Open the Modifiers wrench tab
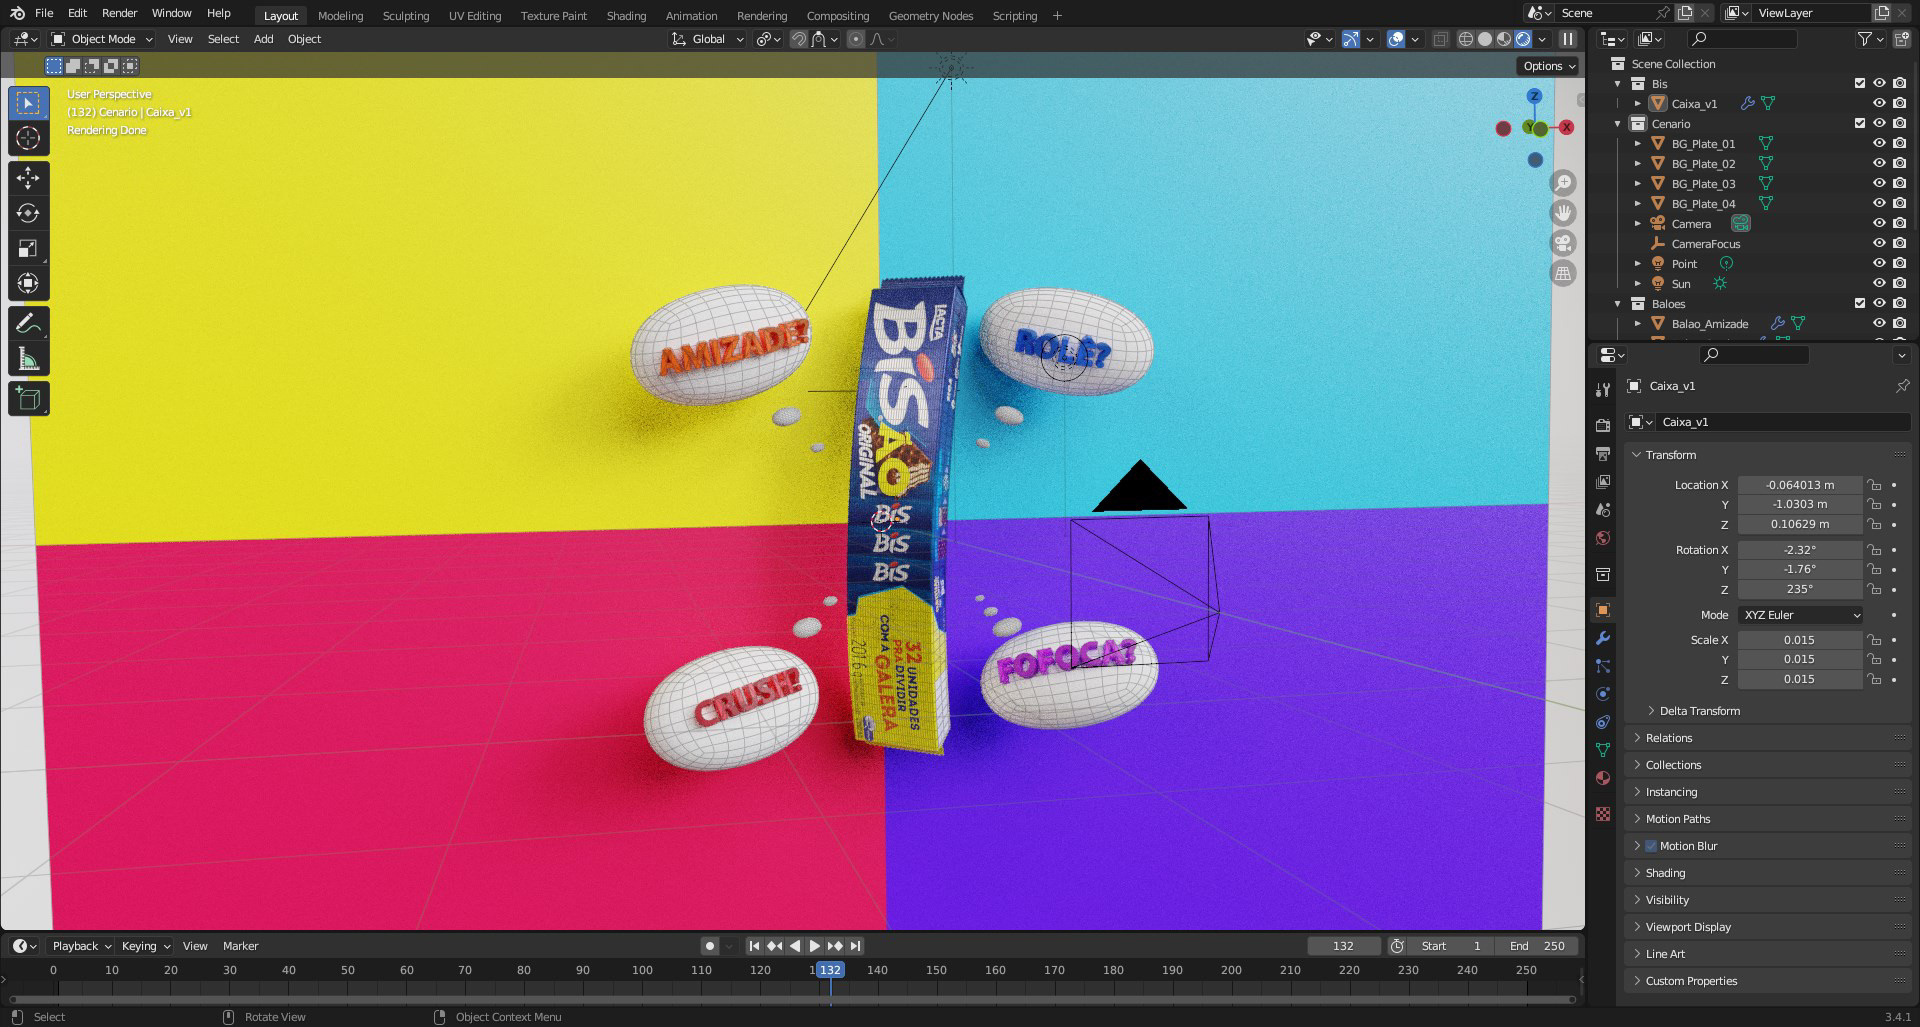Viewport: 1920px width, 1027px height. tap(1603, 638)
